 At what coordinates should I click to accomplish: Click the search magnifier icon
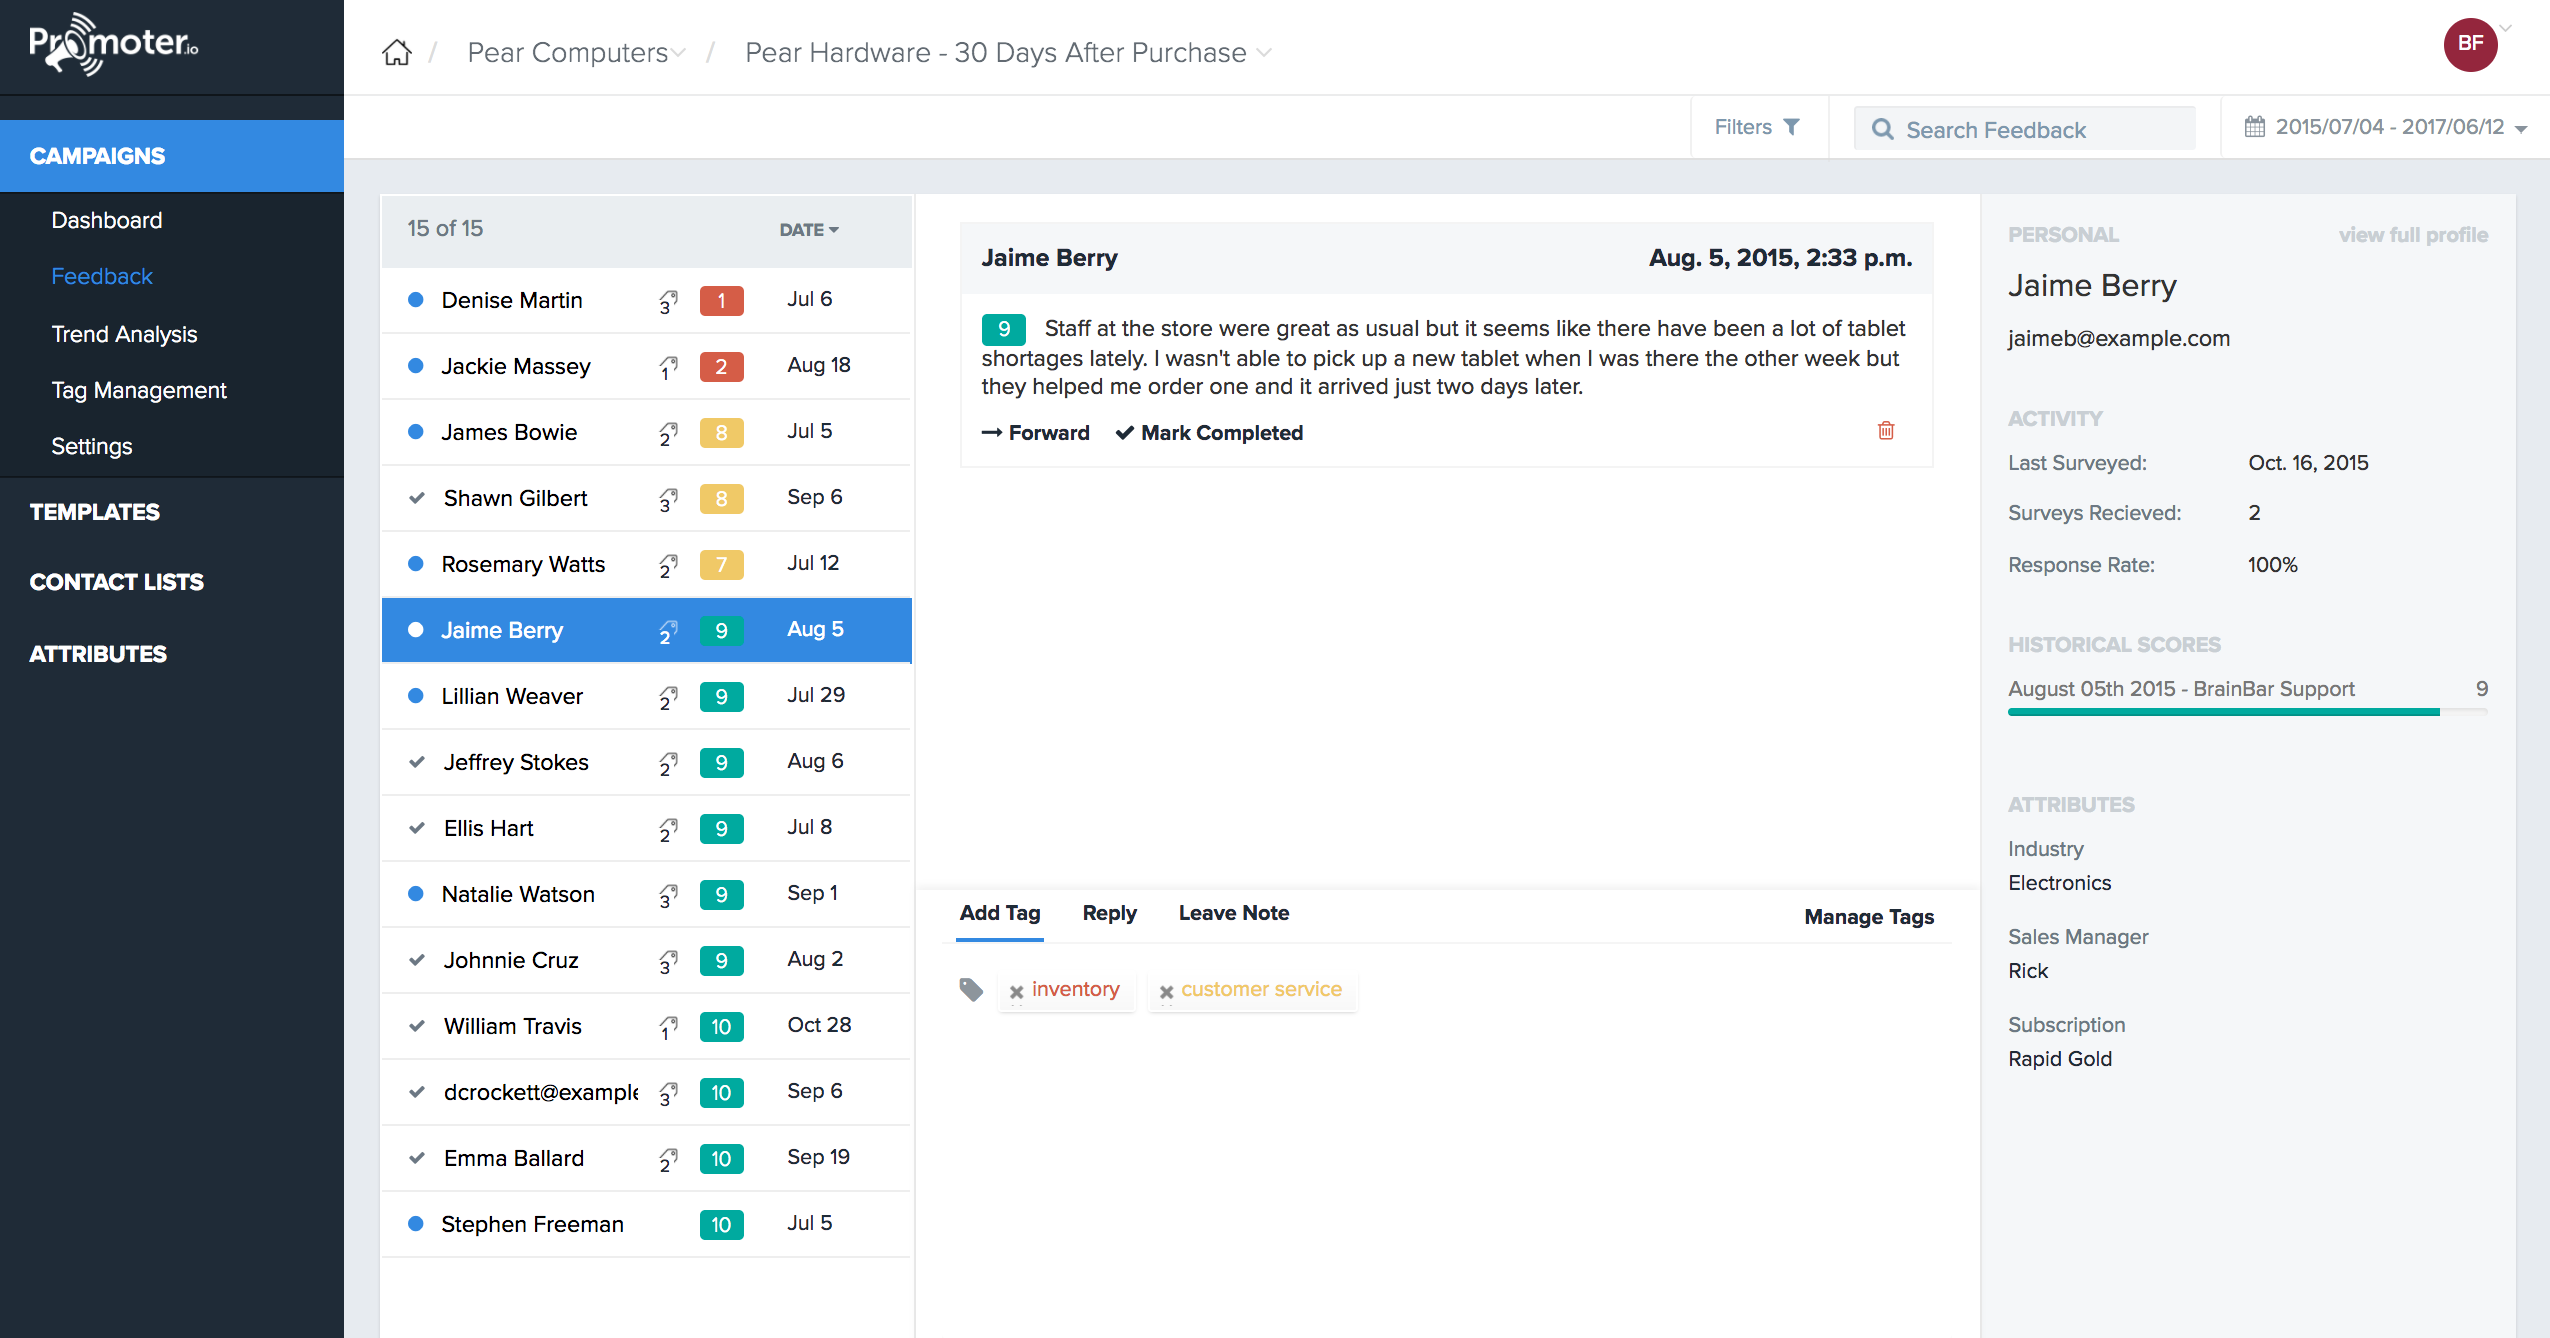[x=1882, y=129]
